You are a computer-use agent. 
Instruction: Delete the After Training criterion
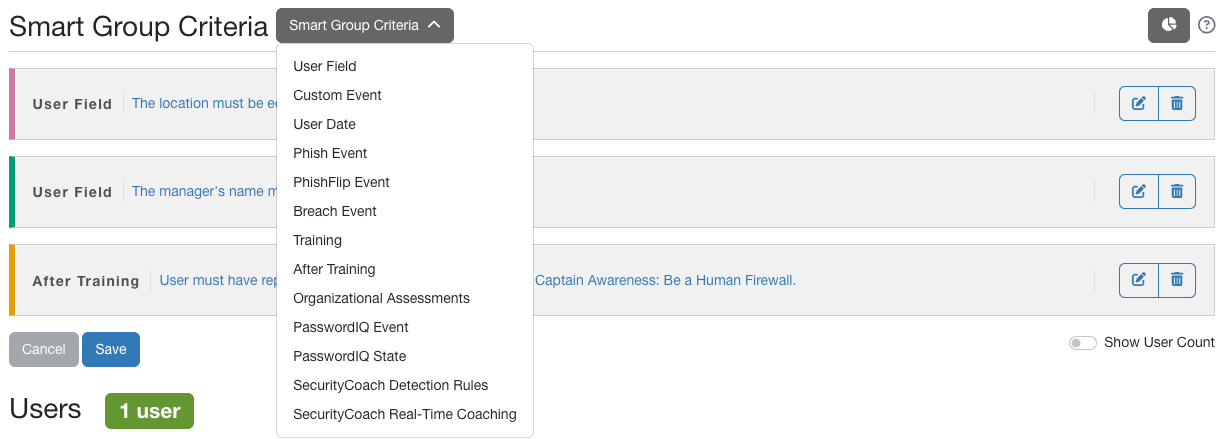[x=1177, y=280]
